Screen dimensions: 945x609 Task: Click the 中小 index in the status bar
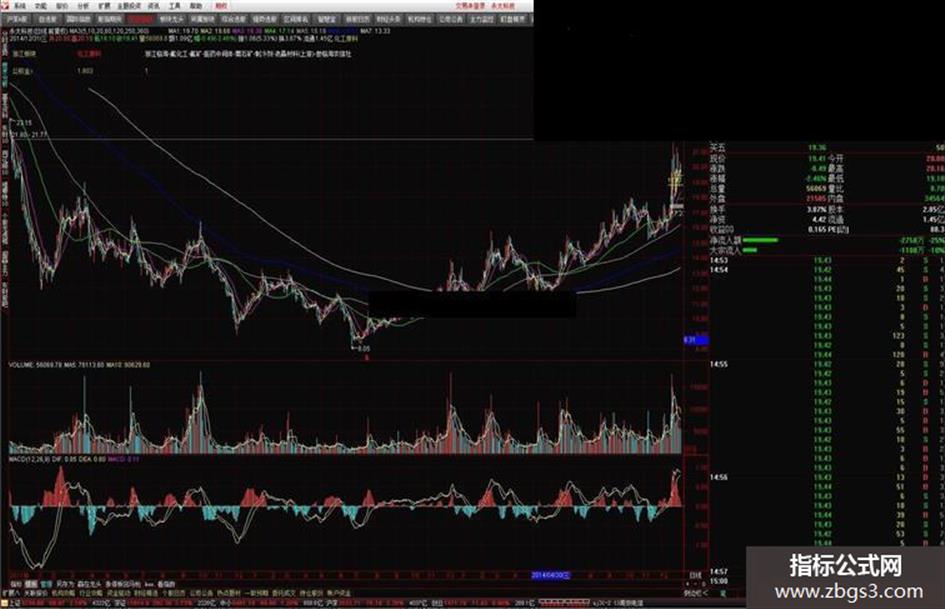coord(225,602)
